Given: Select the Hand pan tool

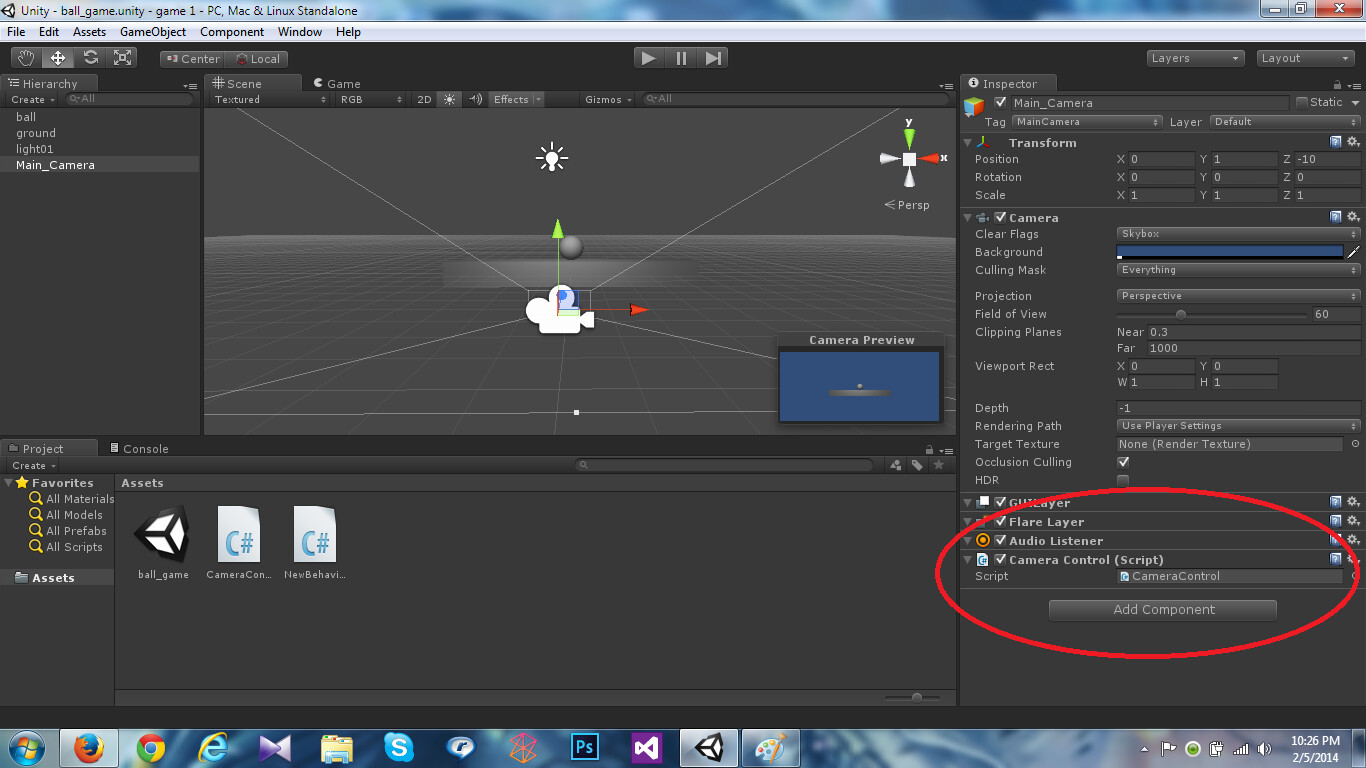Looking at the screenshot, I should pyautogui.click(x=24, y=57).
